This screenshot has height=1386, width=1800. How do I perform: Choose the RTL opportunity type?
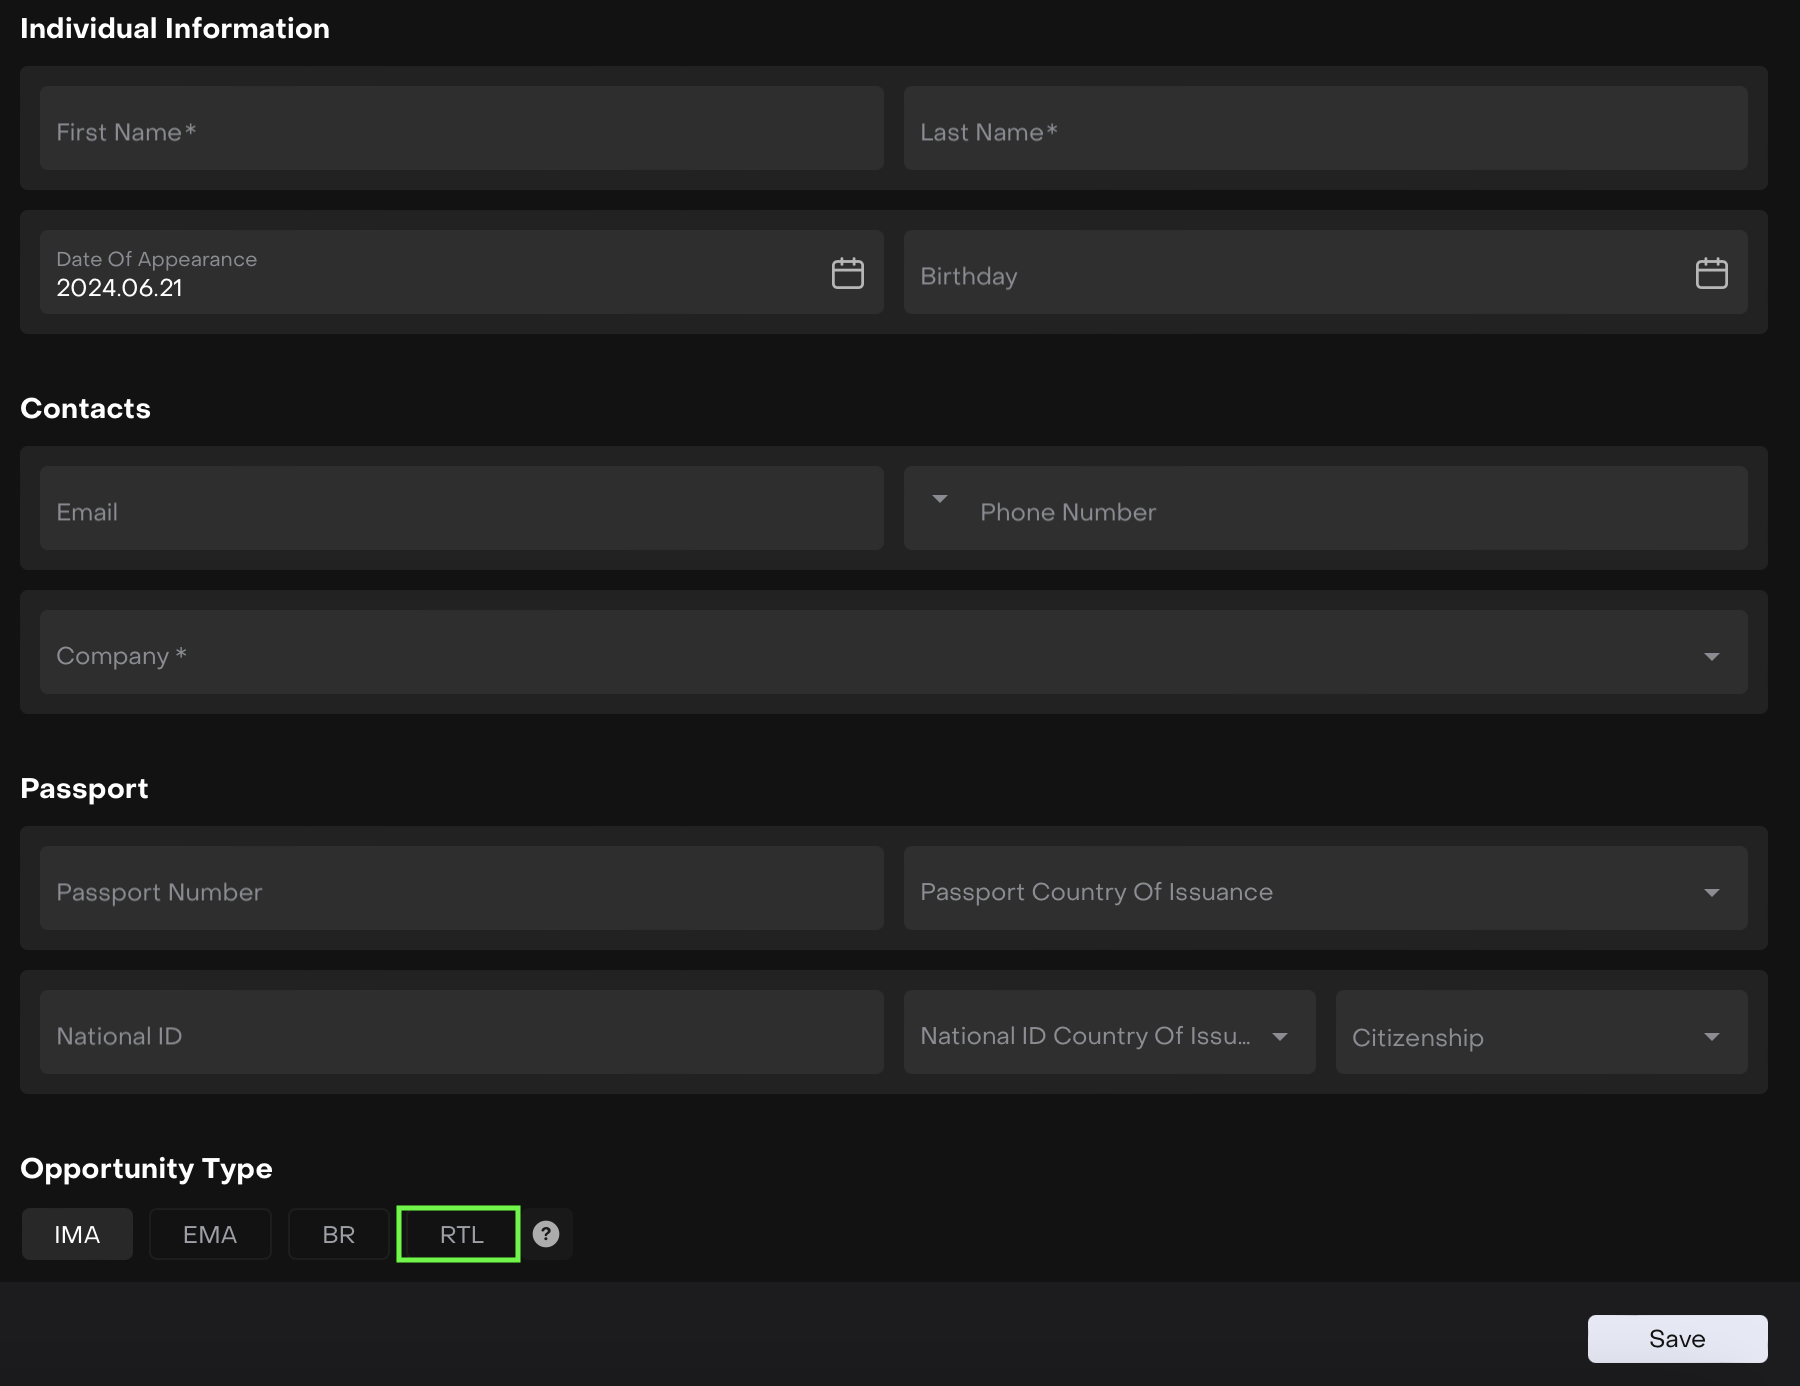(459, 1234)
